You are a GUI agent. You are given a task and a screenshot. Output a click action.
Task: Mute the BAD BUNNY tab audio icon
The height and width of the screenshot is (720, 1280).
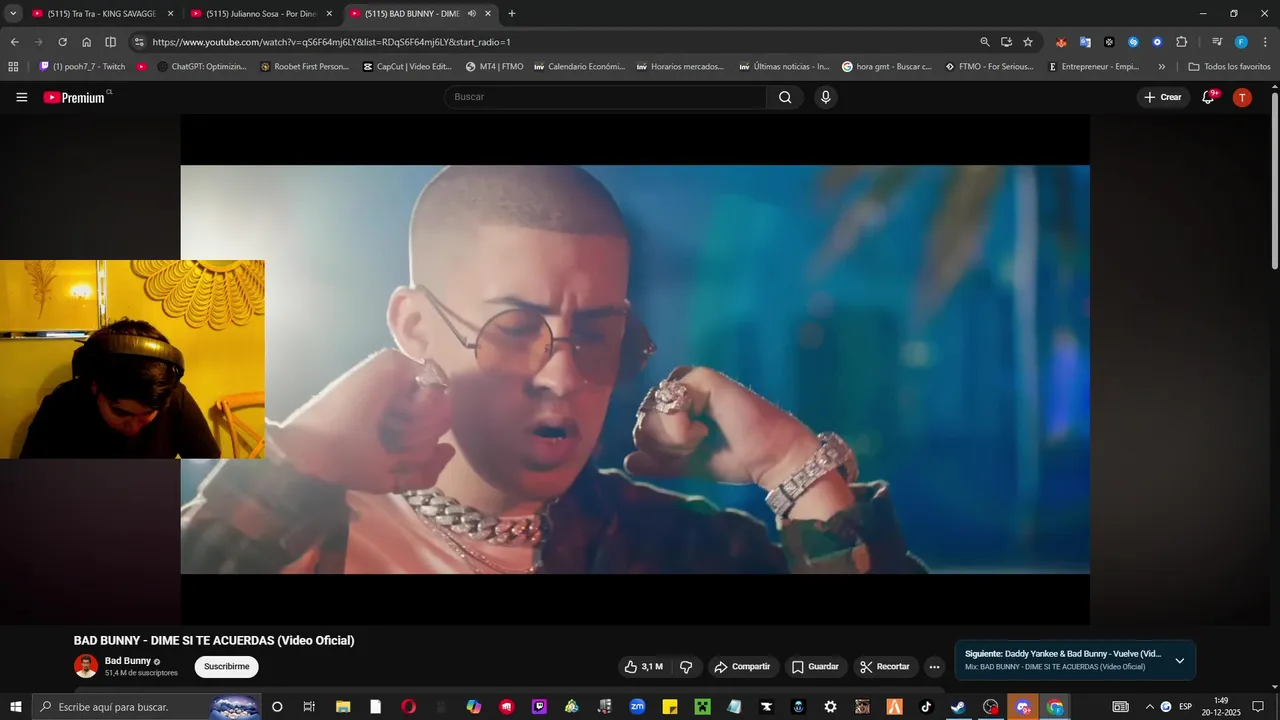(x=471, y=14)
